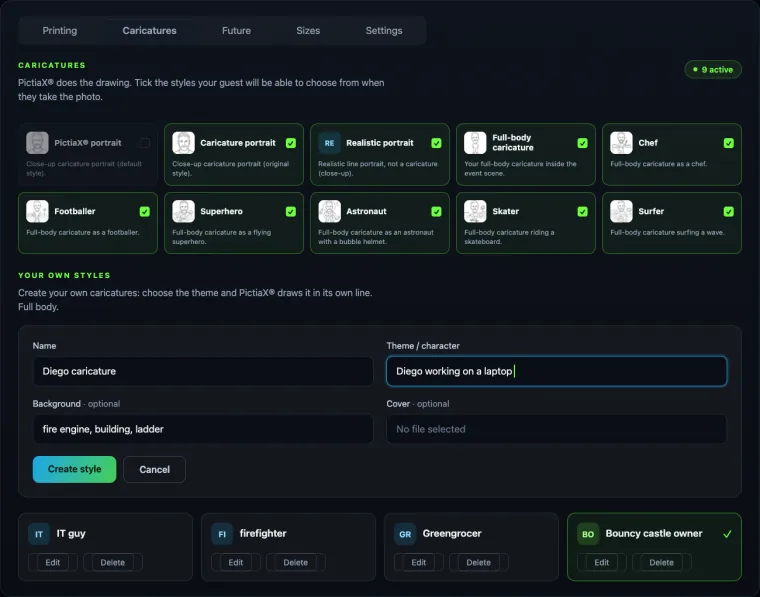Click the 'Full-body caricature surfing a wave.' text
This screenshot has height=597, width=760.
pos(667,232)
